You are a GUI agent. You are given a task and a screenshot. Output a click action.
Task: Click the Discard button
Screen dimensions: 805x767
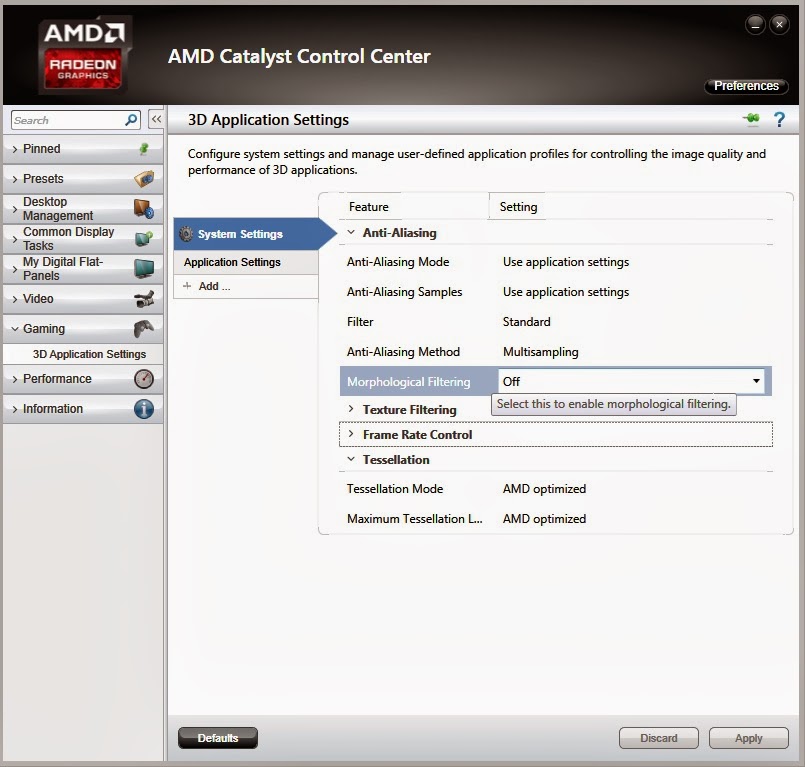(x=659, y=738)
